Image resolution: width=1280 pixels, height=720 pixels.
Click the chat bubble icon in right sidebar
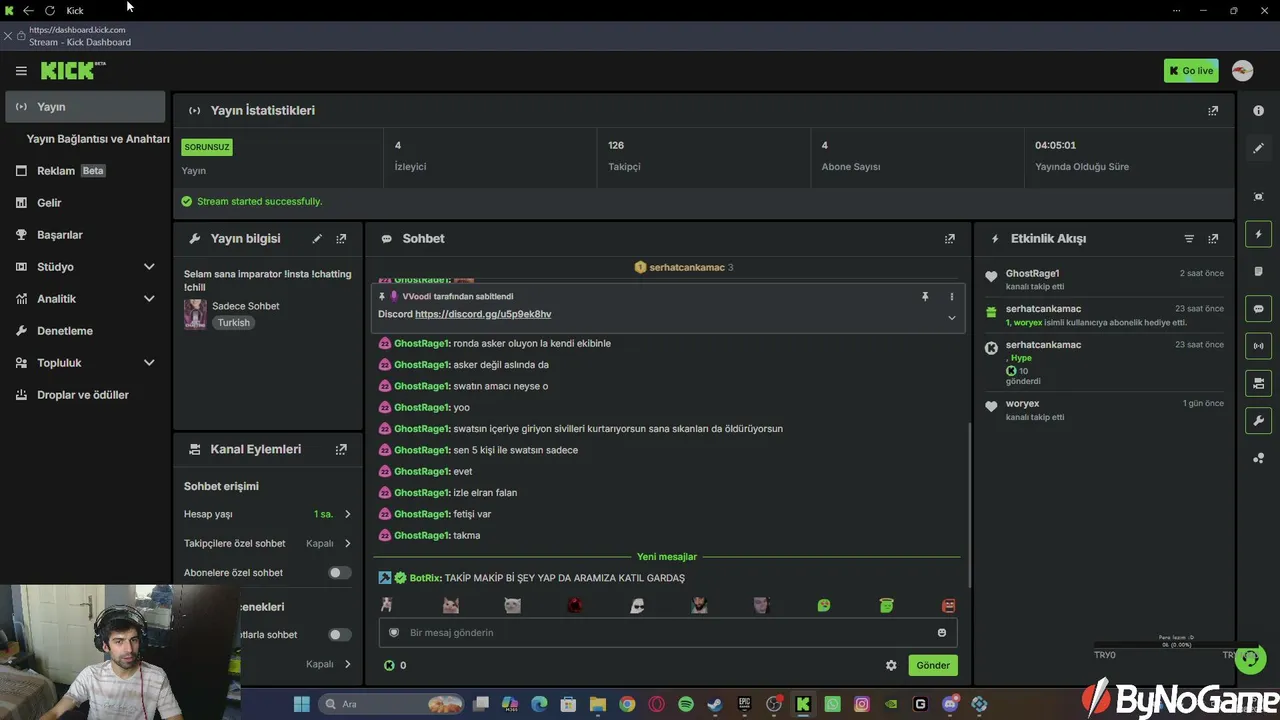pyautogui.click(x=1258, y=309)
